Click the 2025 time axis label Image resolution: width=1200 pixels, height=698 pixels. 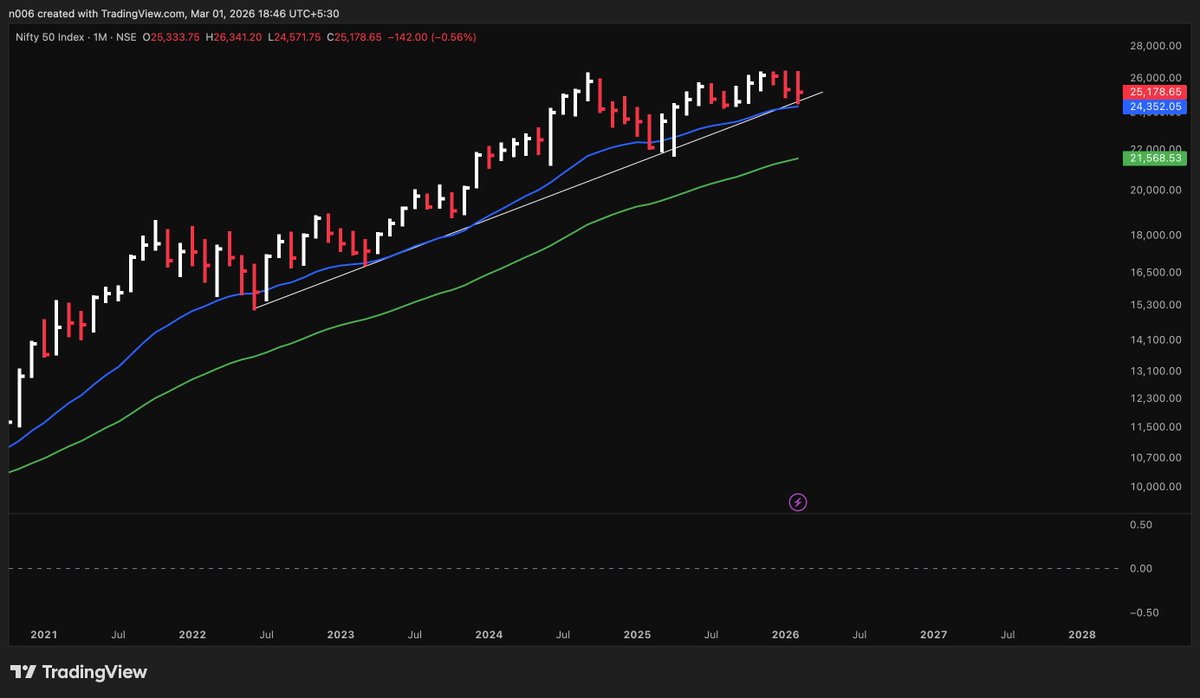[x=637, y=635]
